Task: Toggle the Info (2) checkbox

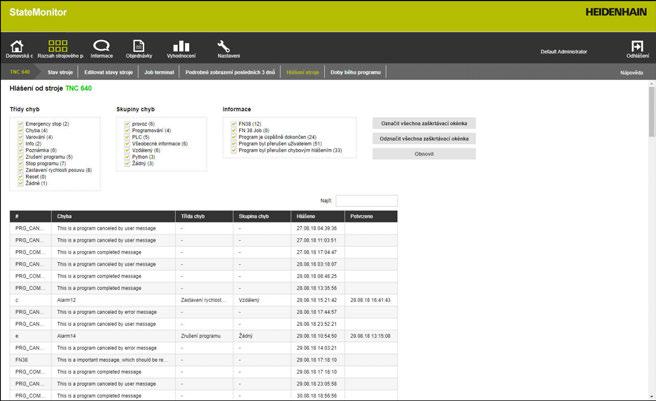Action: coord(20,144)
